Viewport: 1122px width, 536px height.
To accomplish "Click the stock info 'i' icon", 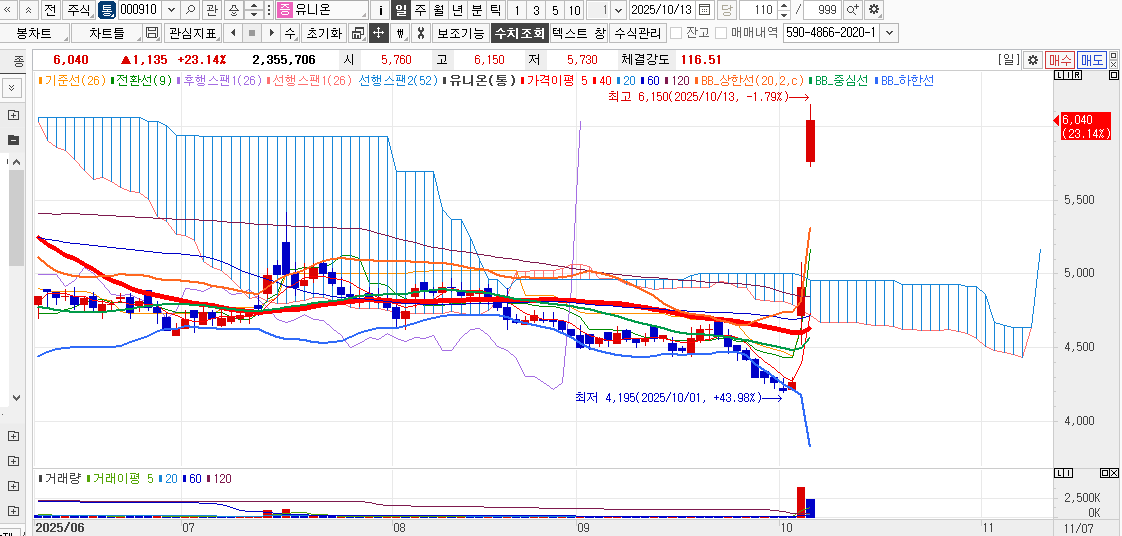I will coord(380,10).
